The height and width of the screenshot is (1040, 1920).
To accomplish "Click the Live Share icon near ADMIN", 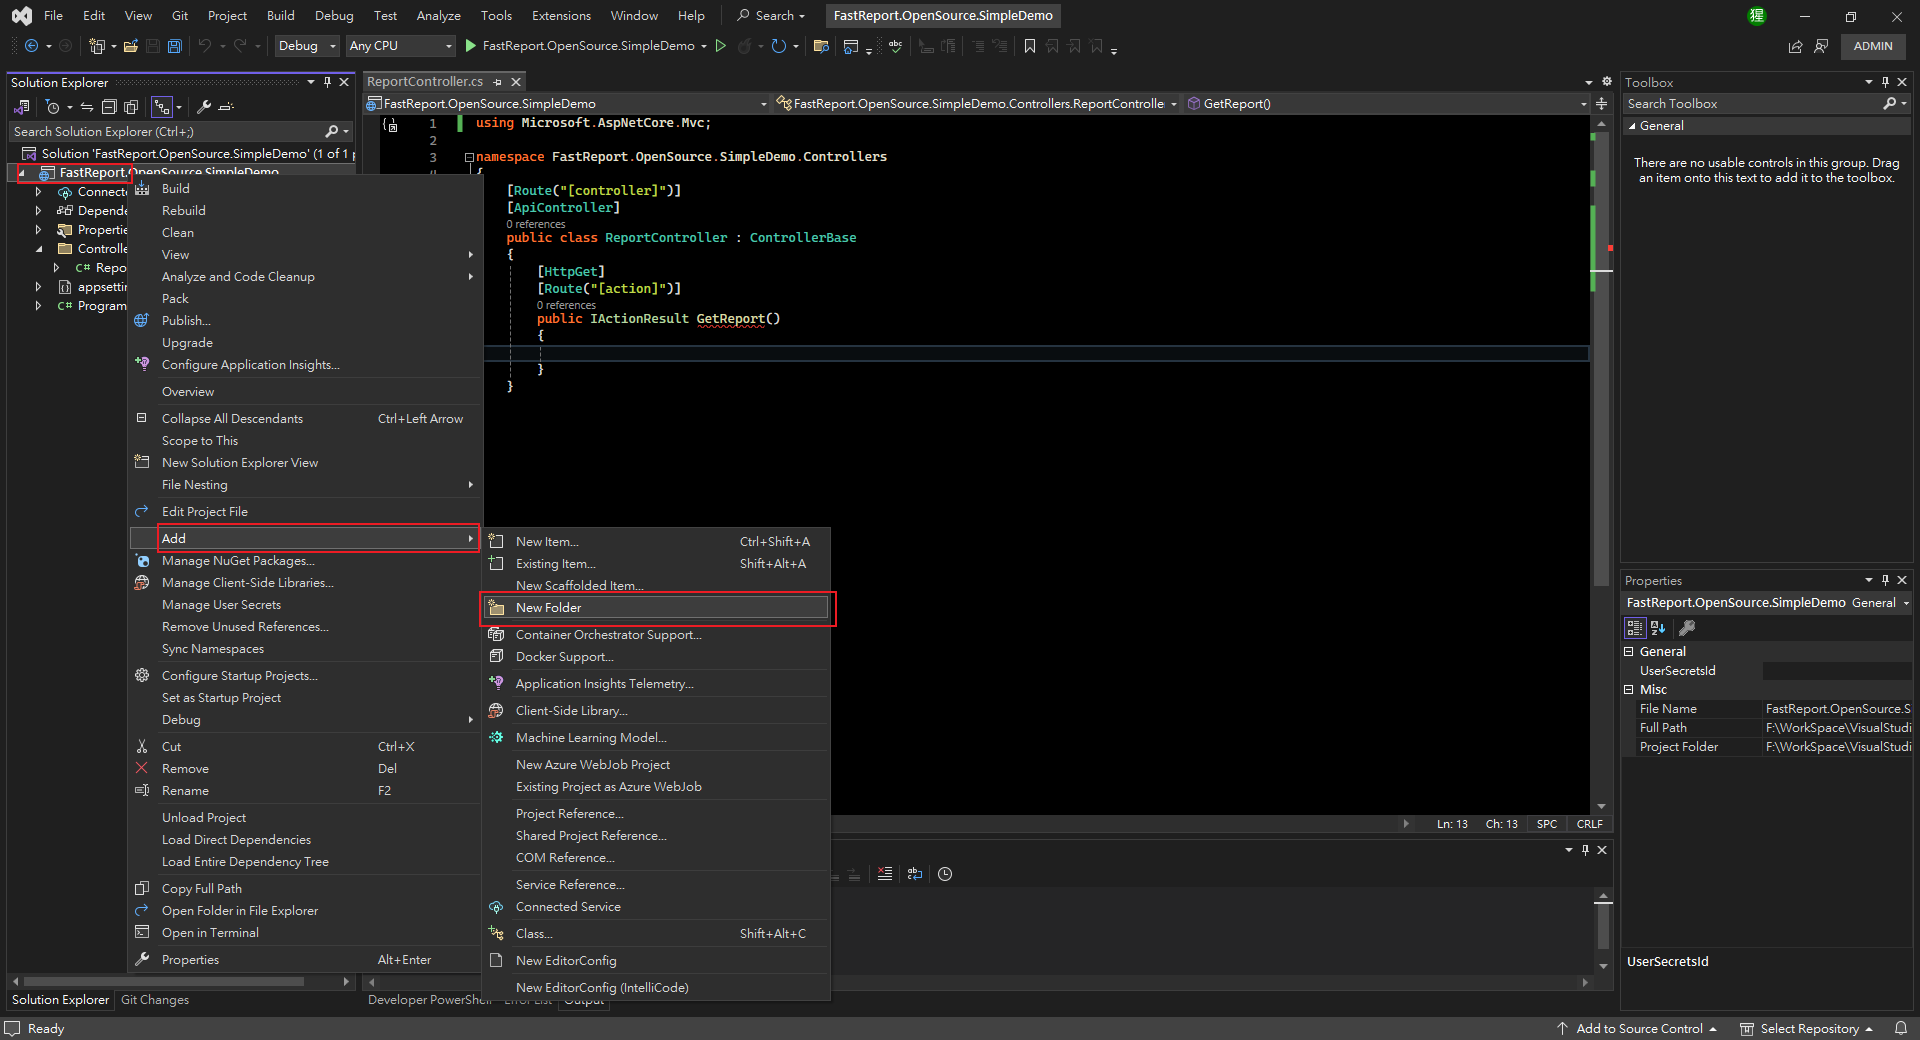I will (x=1796, y=46).
